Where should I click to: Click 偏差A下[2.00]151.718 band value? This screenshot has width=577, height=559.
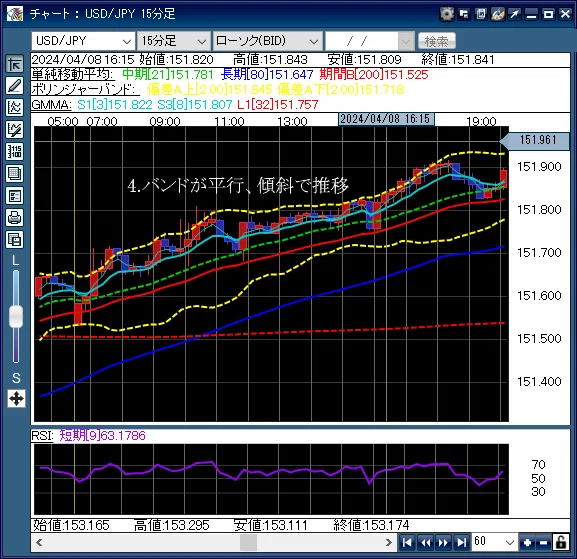point(340,89)
